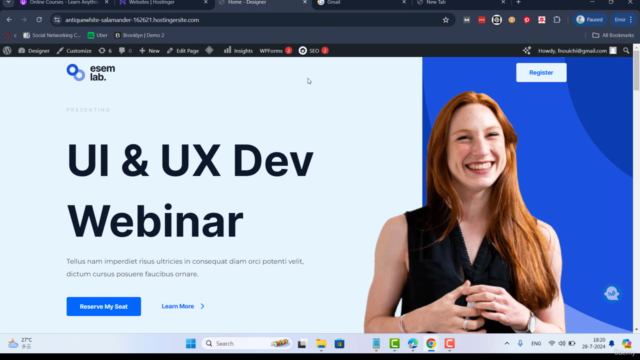Screen dimensions: 640x360
Task: Click the admin bar search magnifier icon
Action: 626,51
